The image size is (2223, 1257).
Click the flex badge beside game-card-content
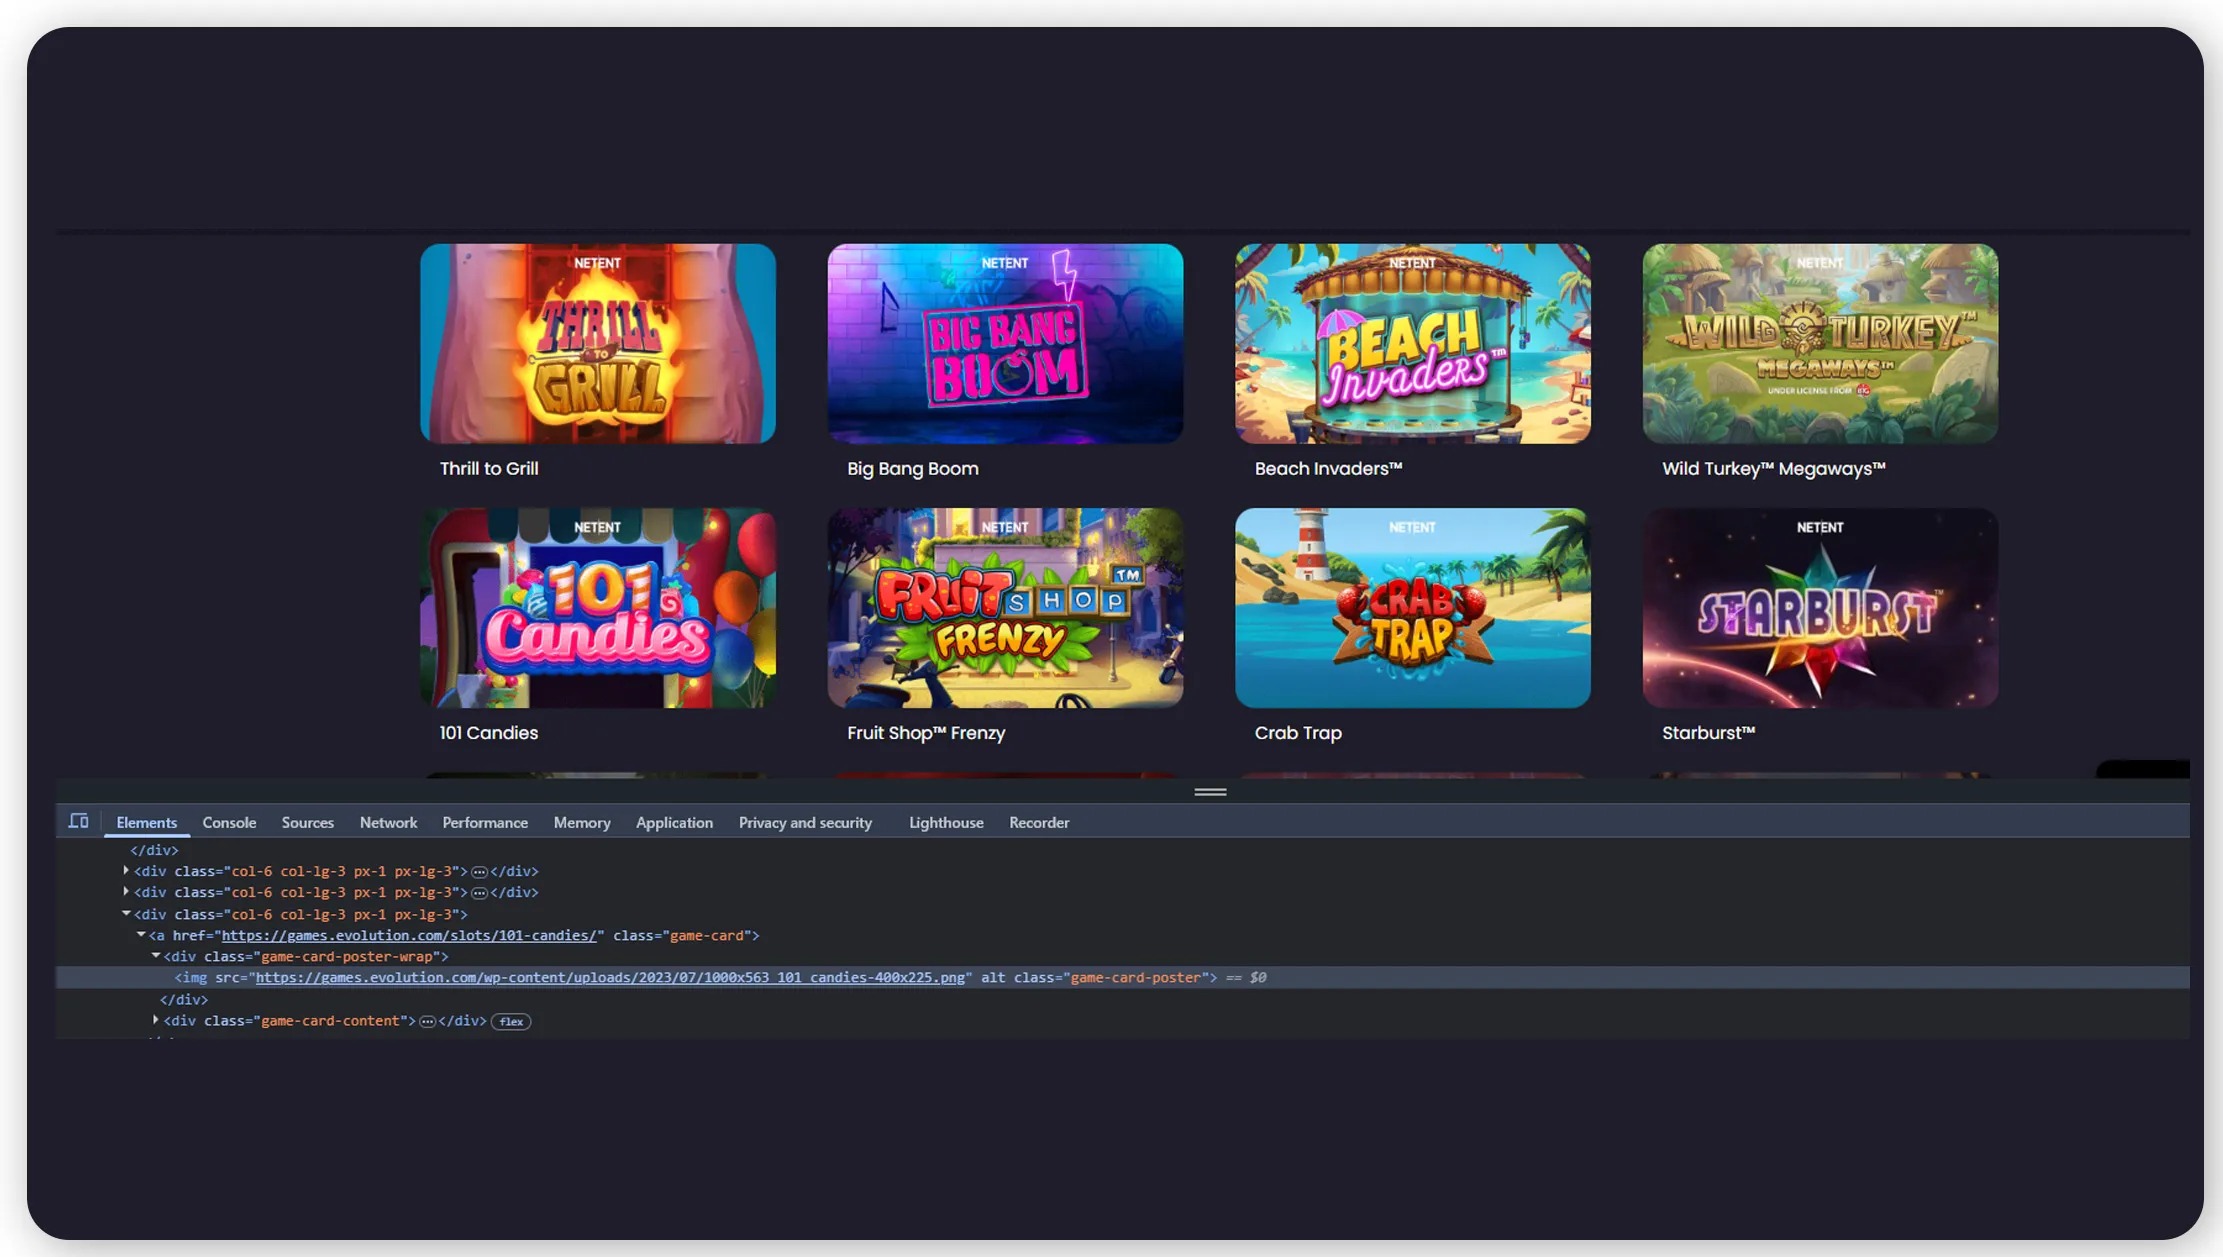[511, 1021]
